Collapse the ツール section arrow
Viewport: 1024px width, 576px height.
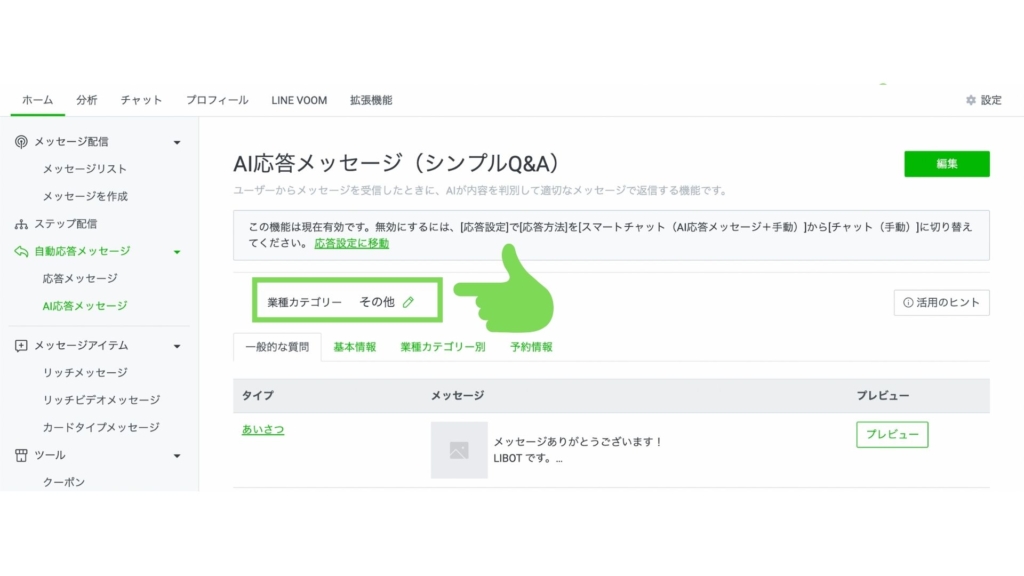177,456
